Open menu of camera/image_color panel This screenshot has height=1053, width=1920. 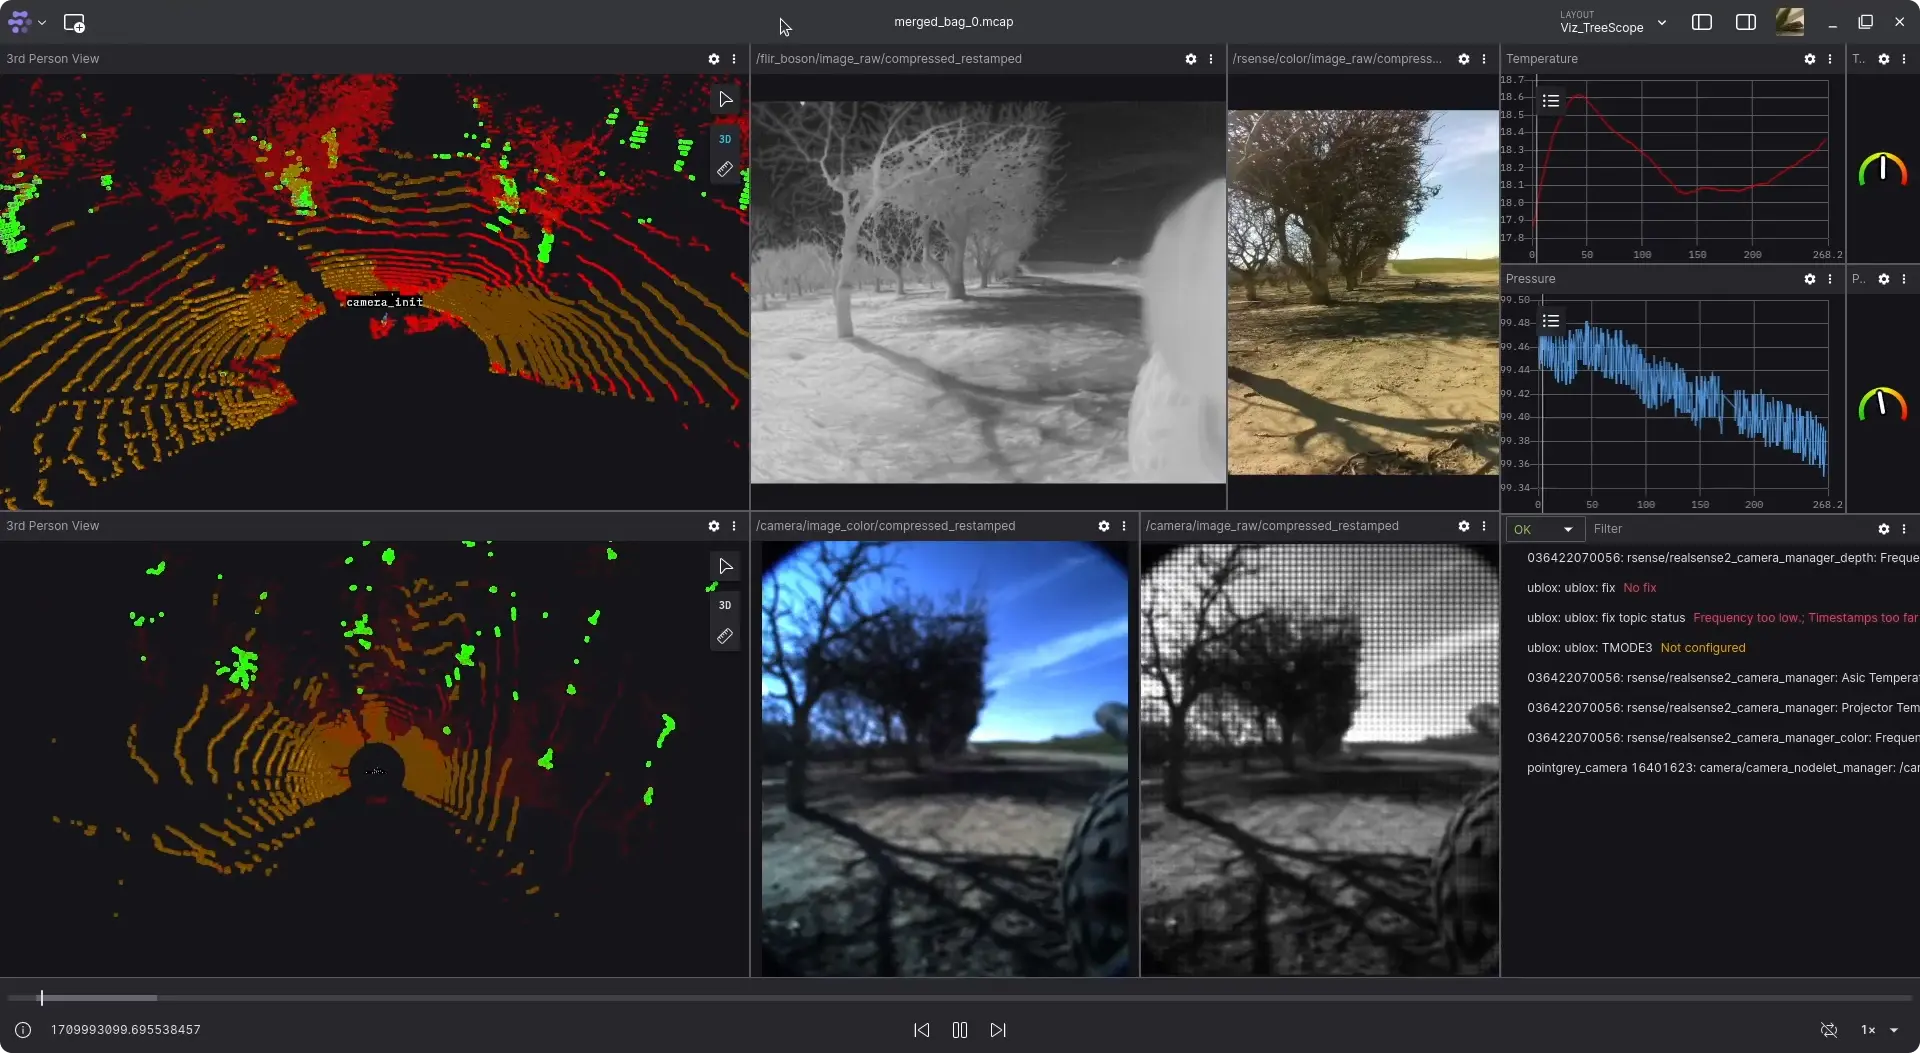[1124, 526]
